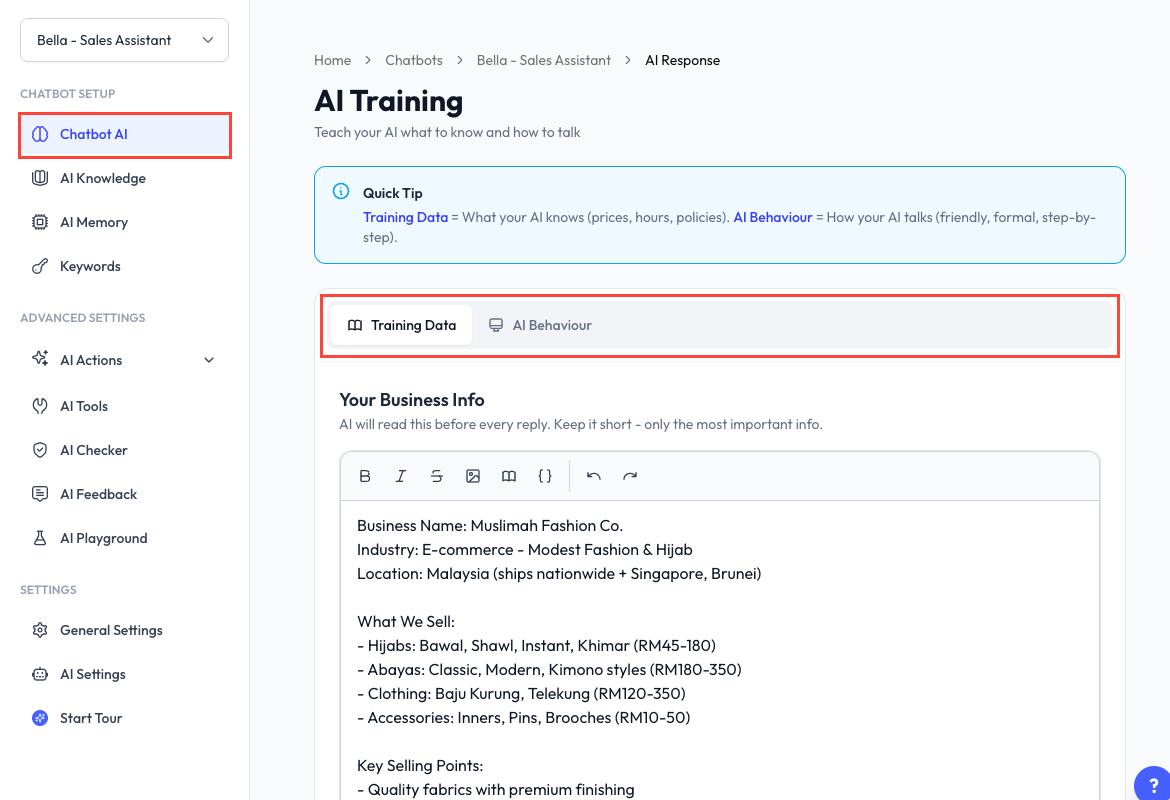
Task: Toggle strikethrough formatting in the editor
Action: pos(437,476)
